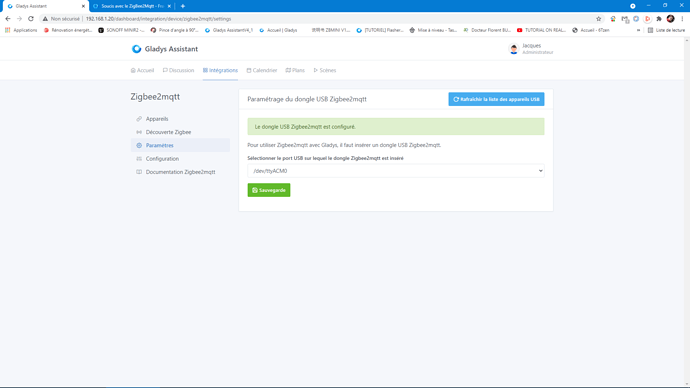Open the Gladys Assistant4_1 bookmark
Viewport: 690px width, 388px height.
(x=229, y=30)
